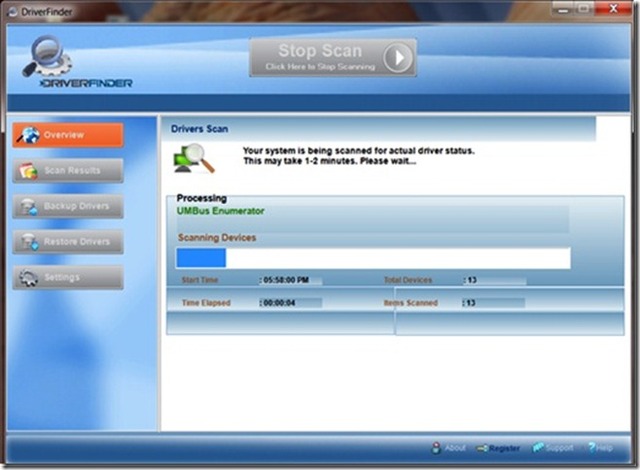Click the DriverFinder magnifier logo
Screen dimensions: 640x470
(x=48, y=56)
